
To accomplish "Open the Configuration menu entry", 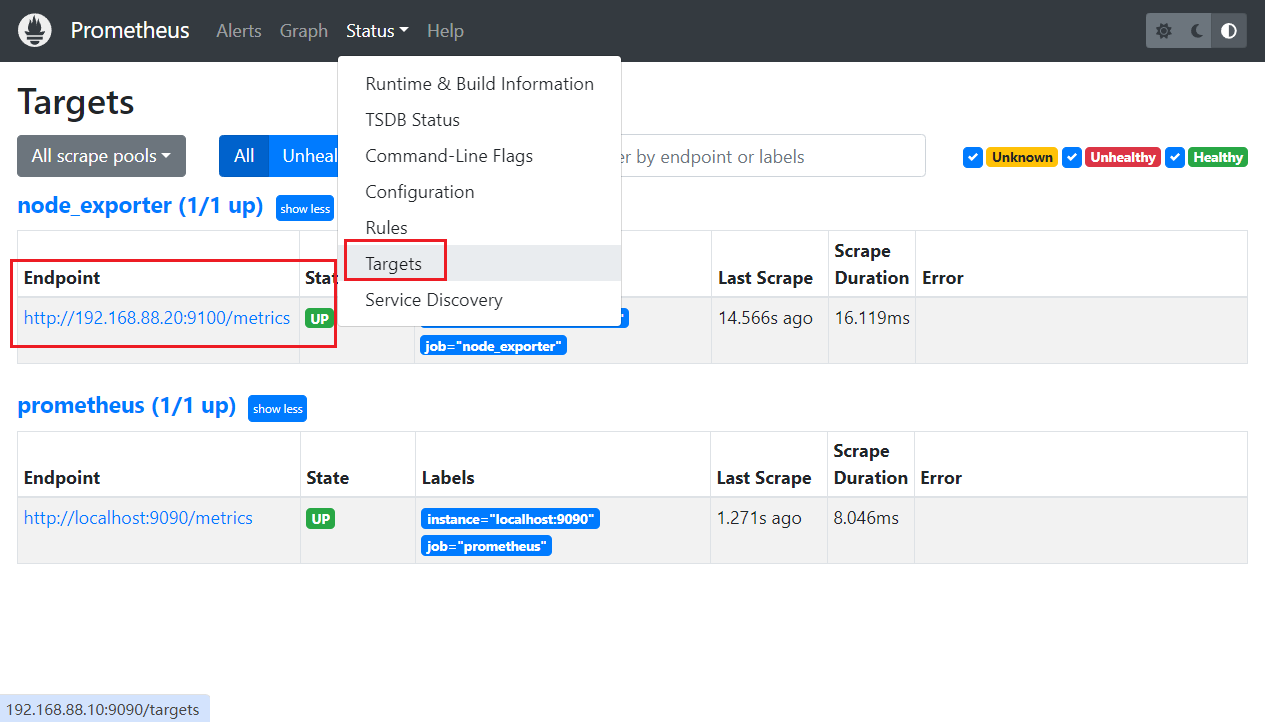I will pos(479,192).
